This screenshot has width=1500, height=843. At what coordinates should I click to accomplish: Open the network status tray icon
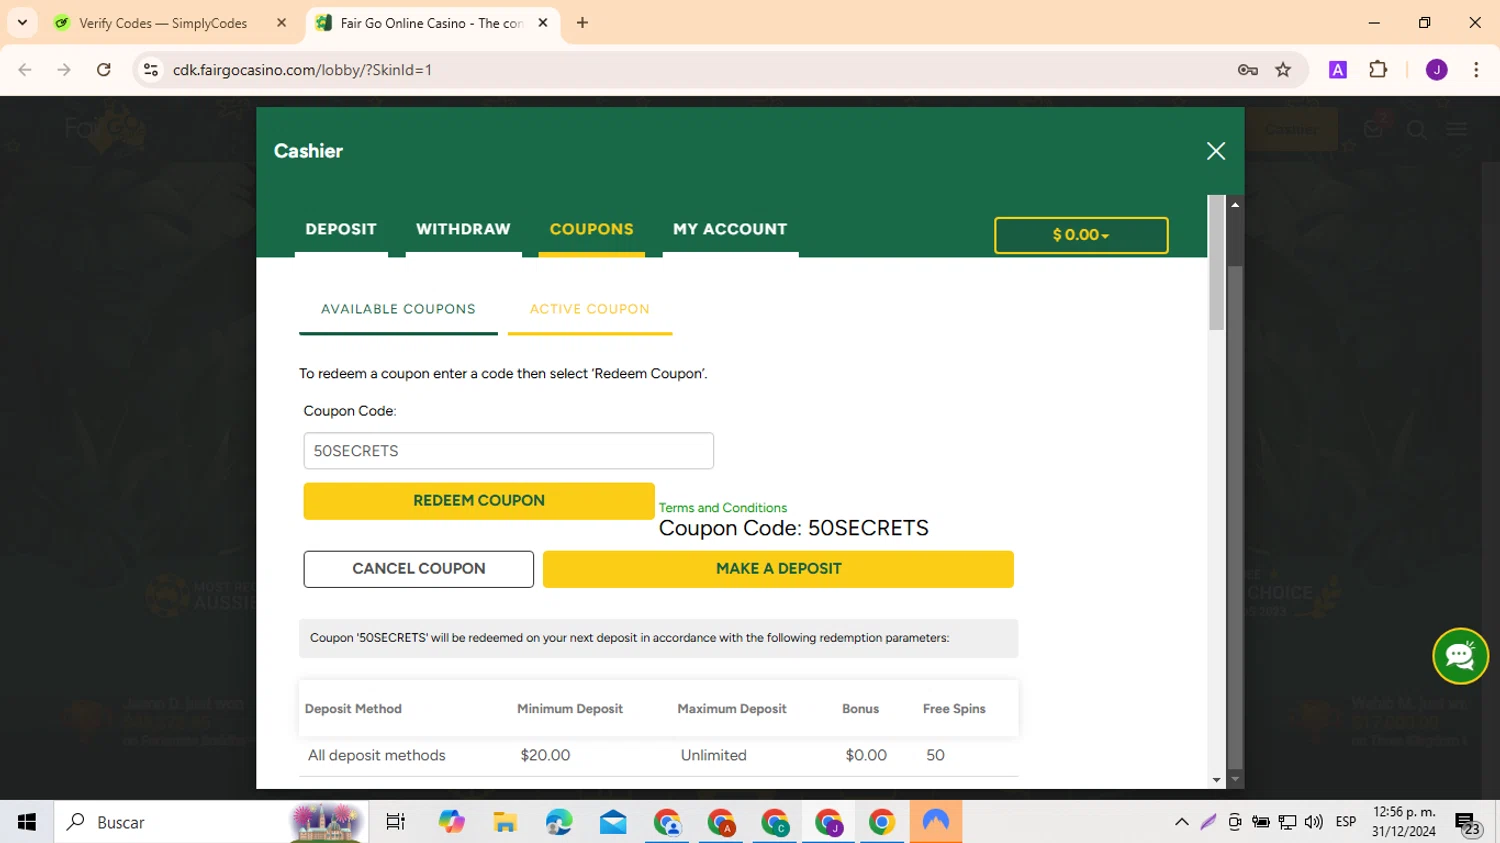pos(1287,822)
